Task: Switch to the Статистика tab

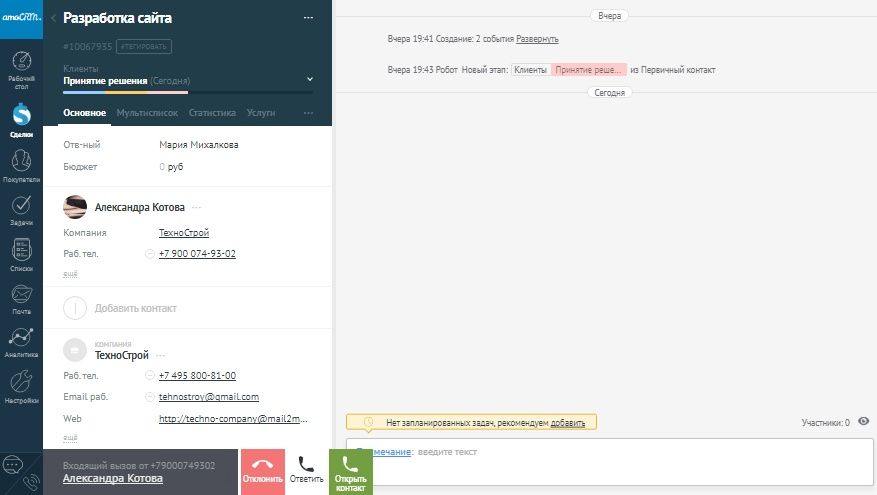Action: point(212,113)
